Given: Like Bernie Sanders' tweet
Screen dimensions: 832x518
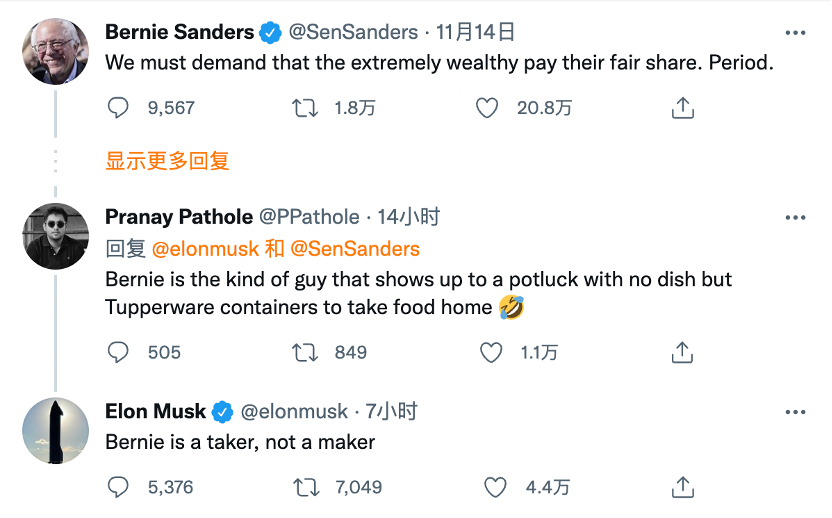Looking at the screenshot, I should [x=487, y=108].
